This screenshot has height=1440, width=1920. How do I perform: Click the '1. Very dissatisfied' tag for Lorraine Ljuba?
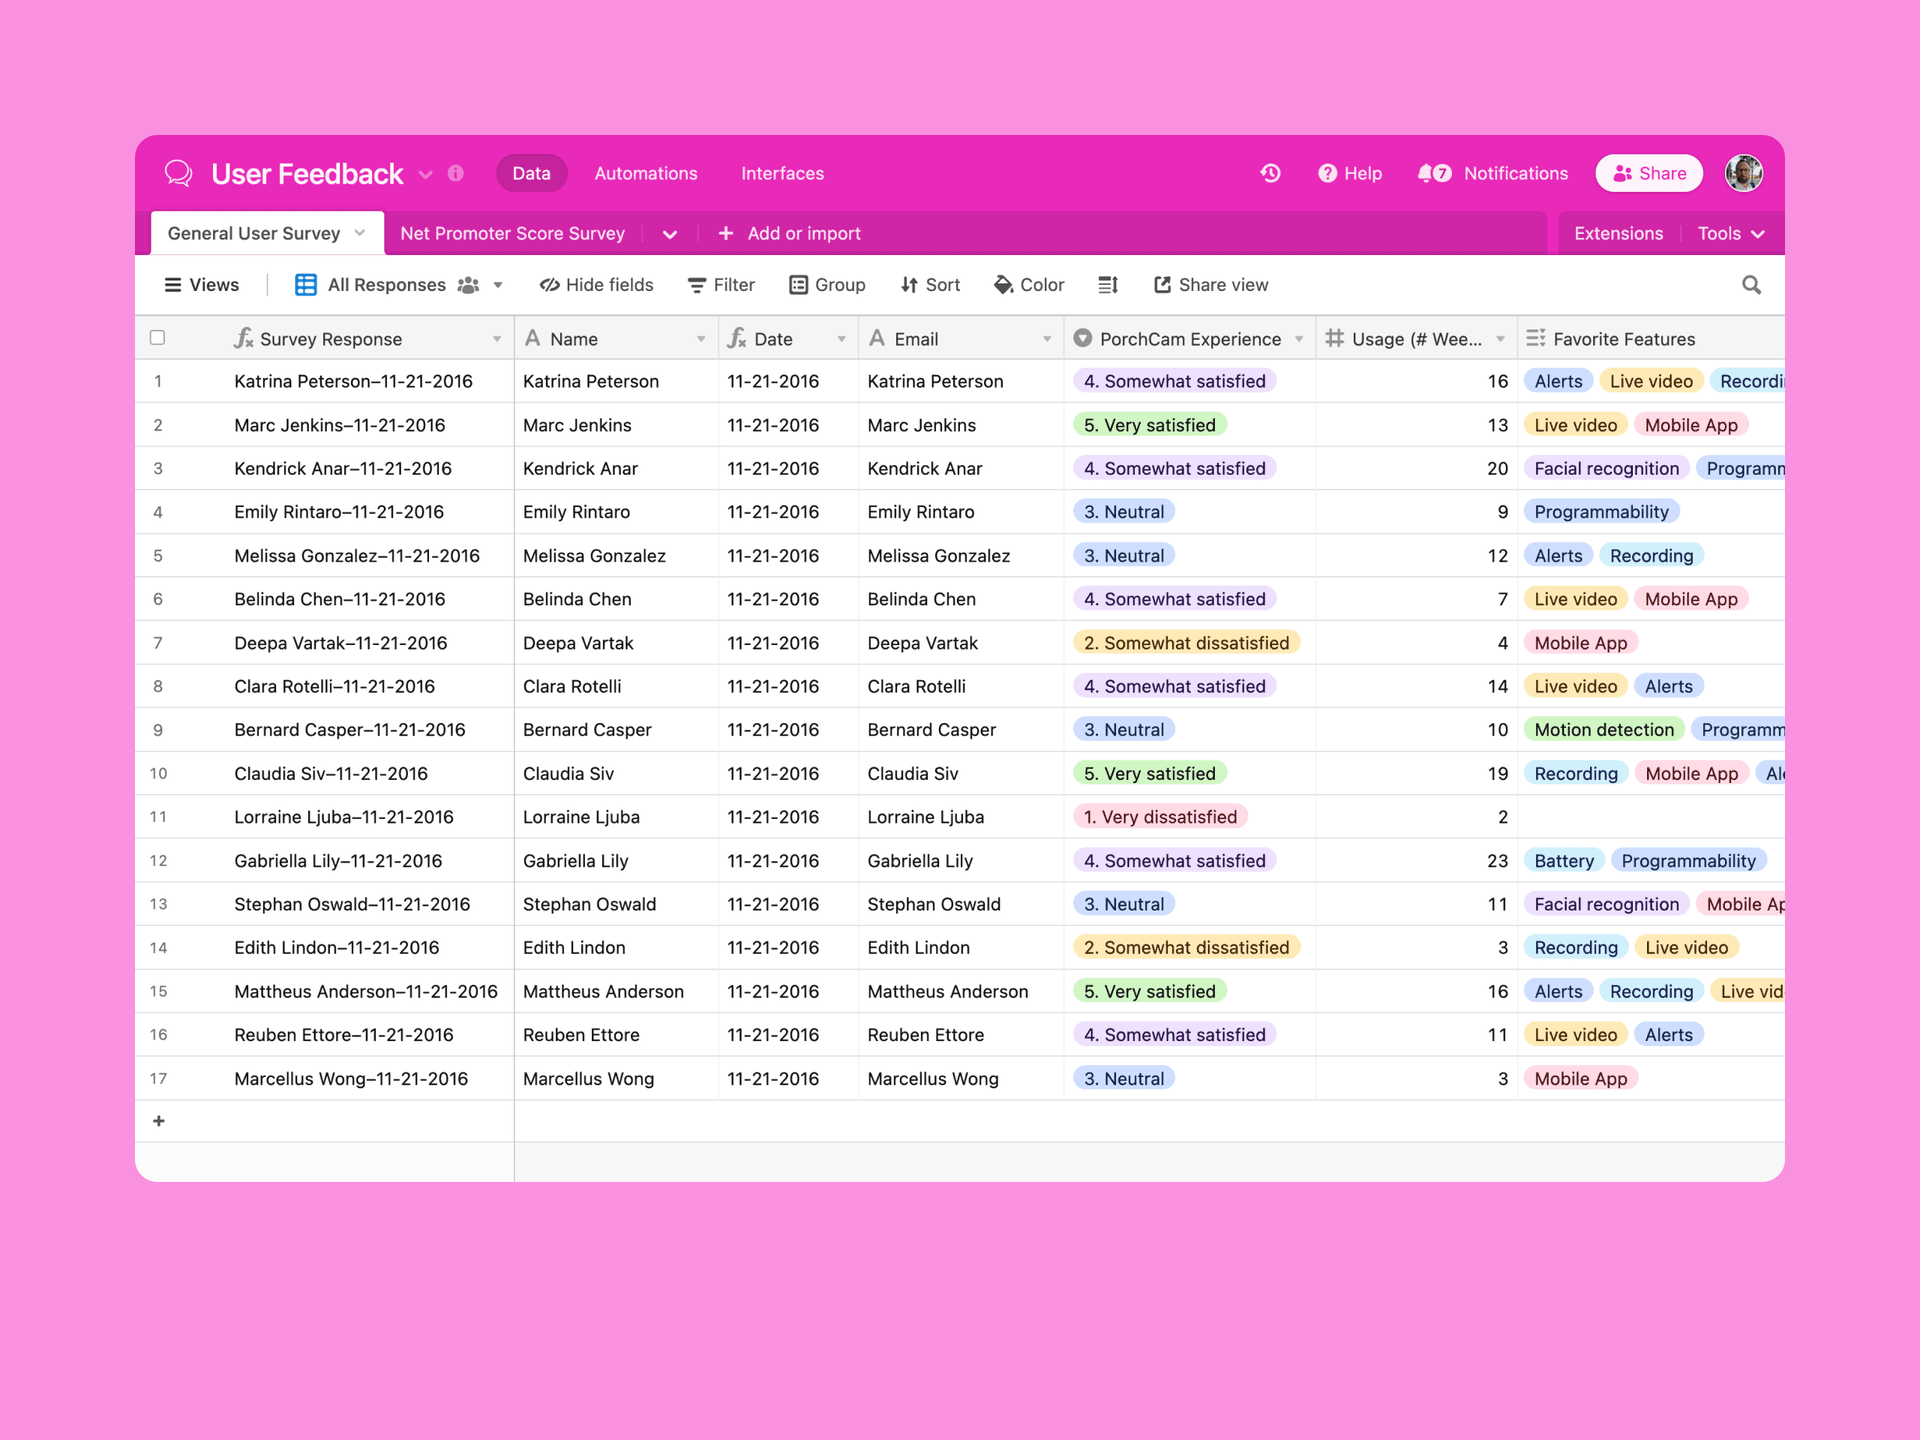click(1160, 817)
